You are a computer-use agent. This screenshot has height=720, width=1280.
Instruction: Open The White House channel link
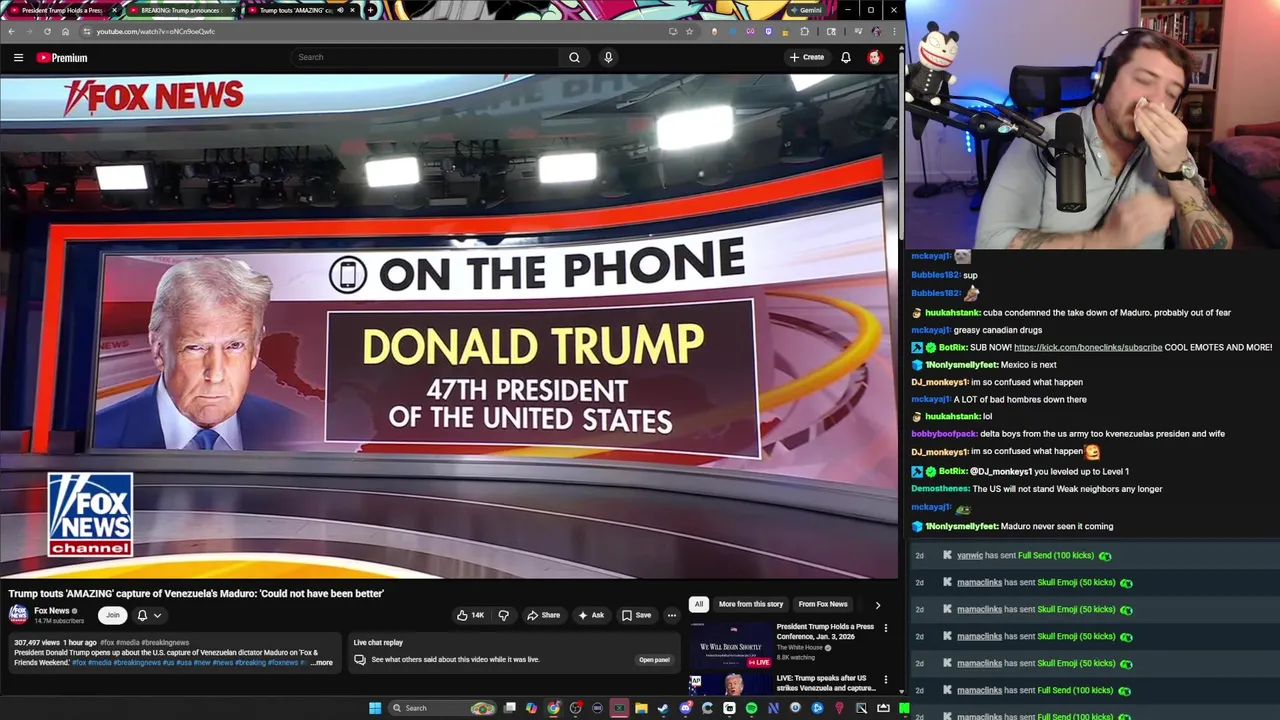[x=801, y=648]
